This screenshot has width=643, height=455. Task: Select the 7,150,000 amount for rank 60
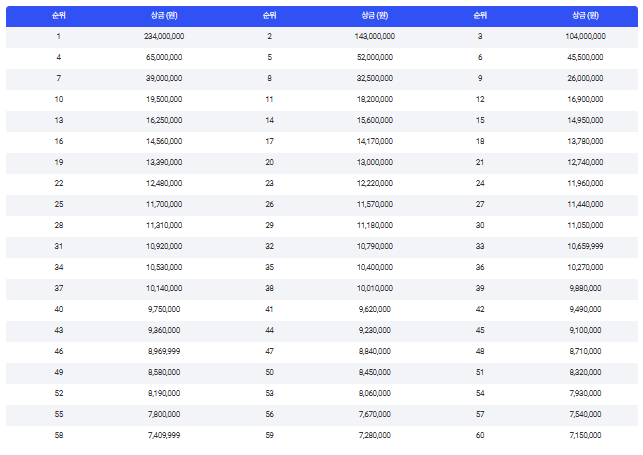point(586,435)
